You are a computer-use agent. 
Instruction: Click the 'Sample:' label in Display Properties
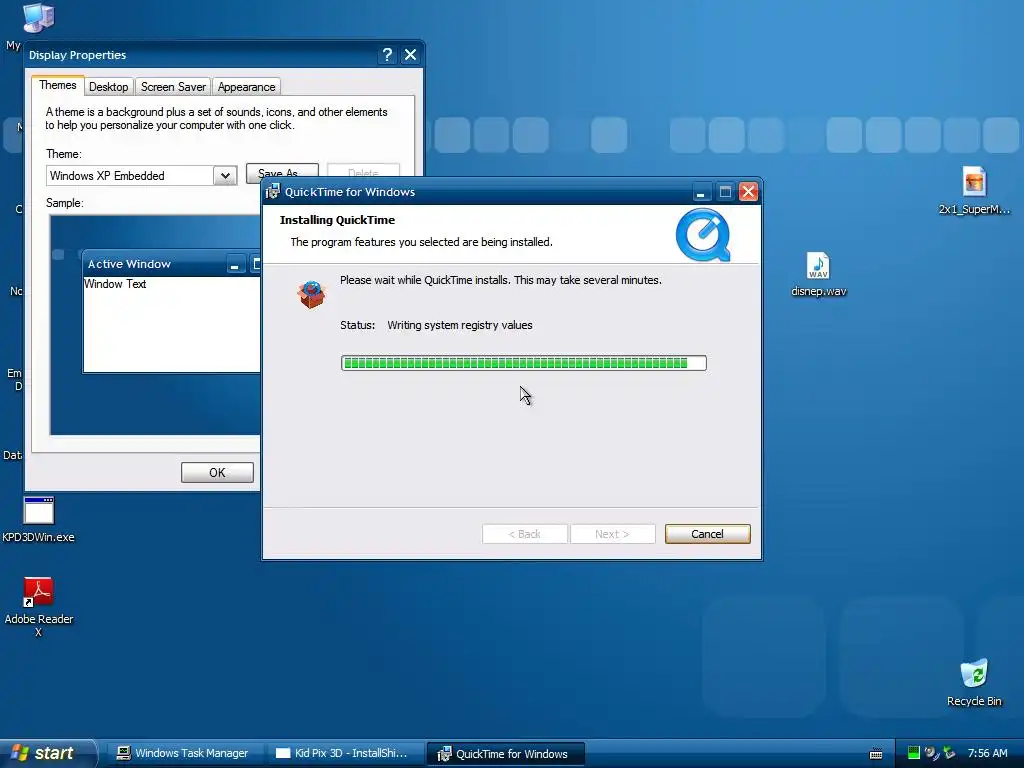point(65,203)
